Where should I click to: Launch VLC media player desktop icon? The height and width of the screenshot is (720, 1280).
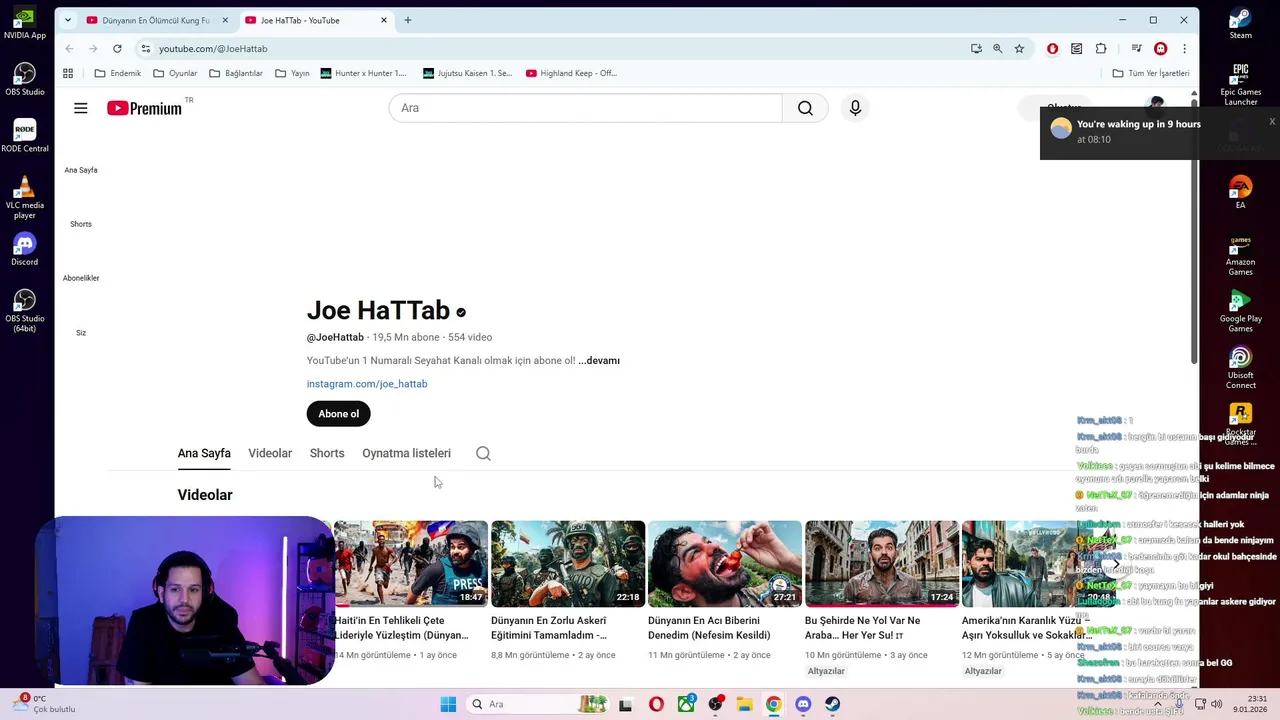pos(25,197)
